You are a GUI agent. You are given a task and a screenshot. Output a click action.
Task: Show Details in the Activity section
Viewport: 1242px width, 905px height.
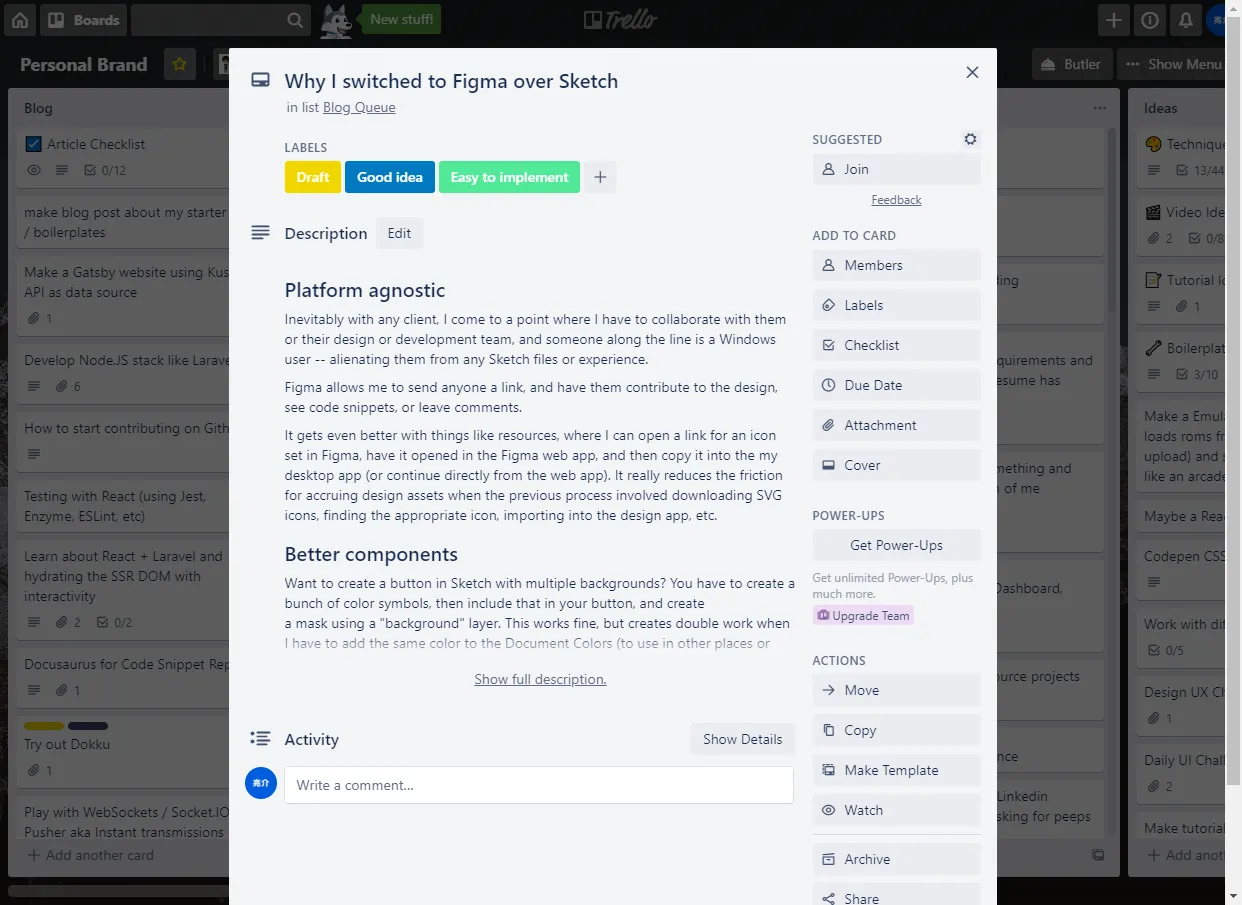click(x=742, y=739)
